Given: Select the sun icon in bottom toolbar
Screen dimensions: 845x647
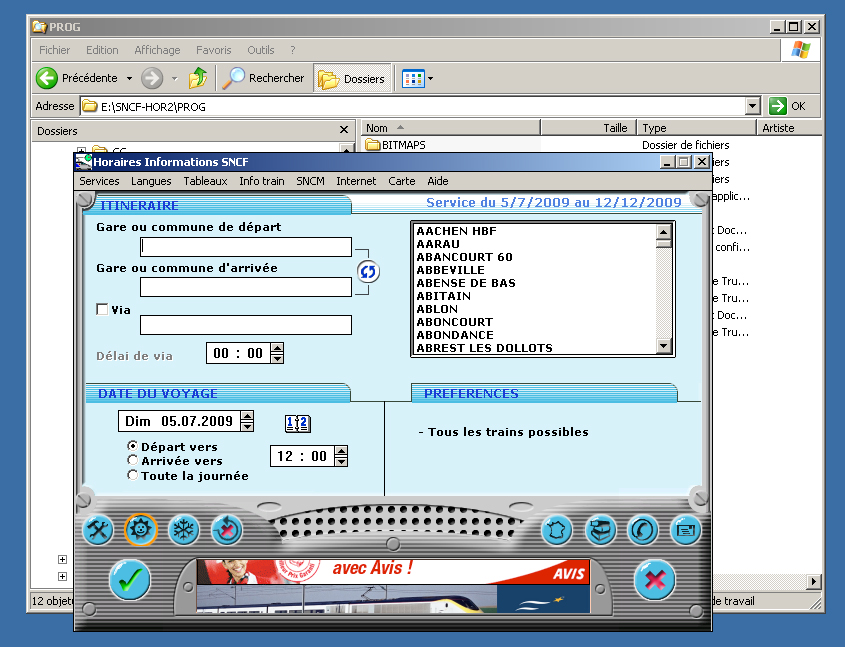Looking at the screenshot, I should [141, 530].
